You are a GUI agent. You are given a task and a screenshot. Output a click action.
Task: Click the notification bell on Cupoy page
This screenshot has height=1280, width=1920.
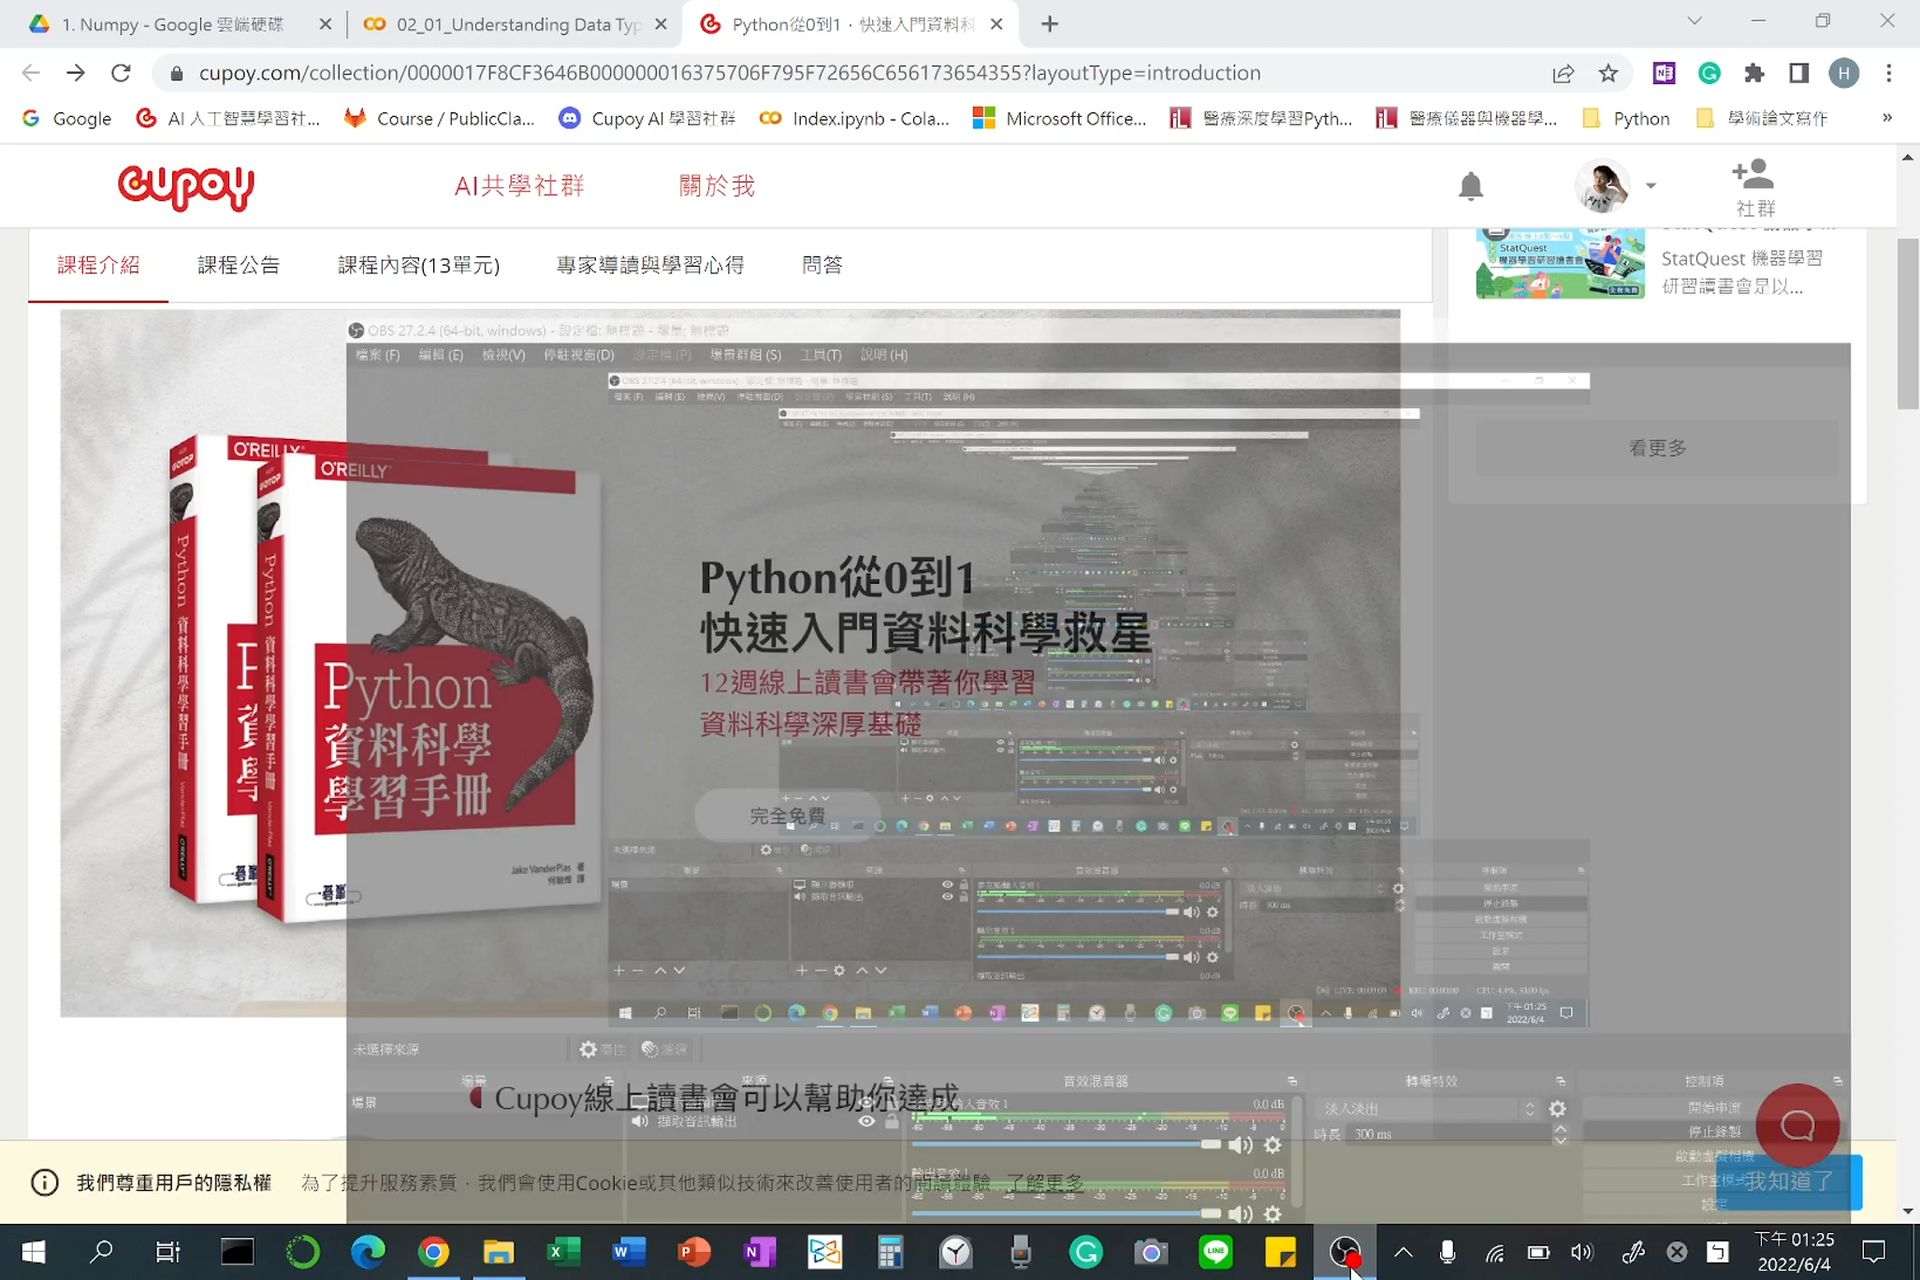(x=1470, y=186)
